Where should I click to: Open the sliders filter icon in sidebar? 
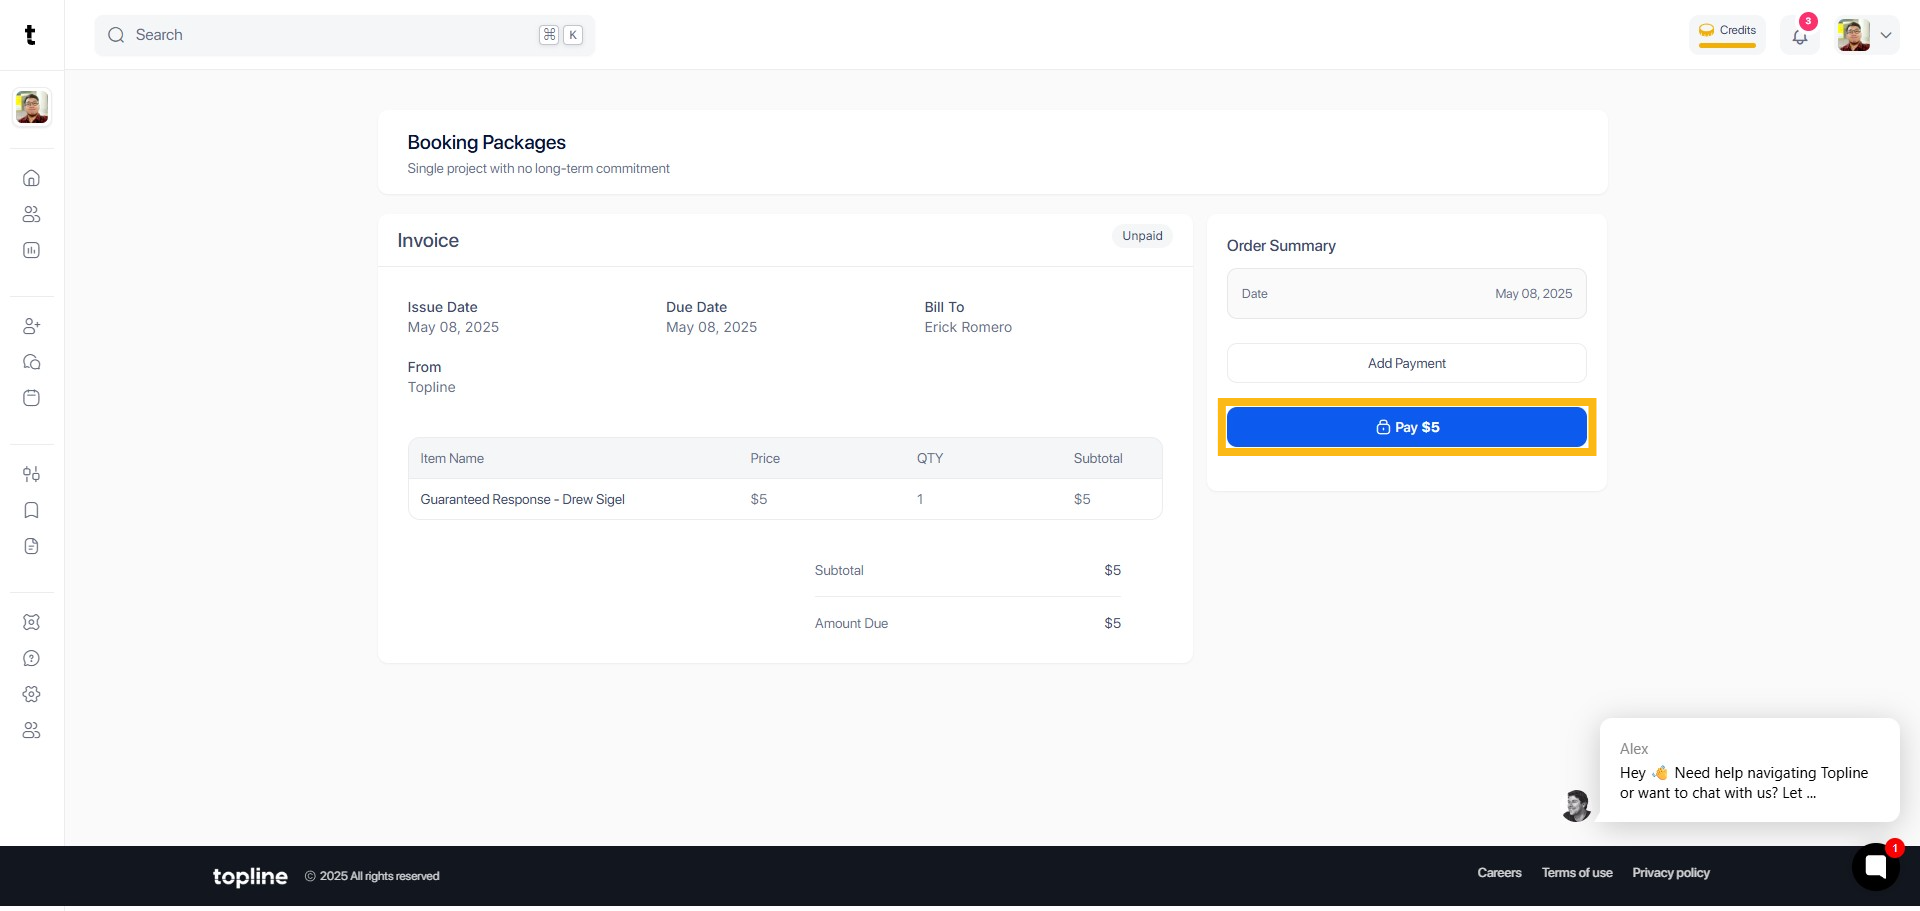point(32,474)
